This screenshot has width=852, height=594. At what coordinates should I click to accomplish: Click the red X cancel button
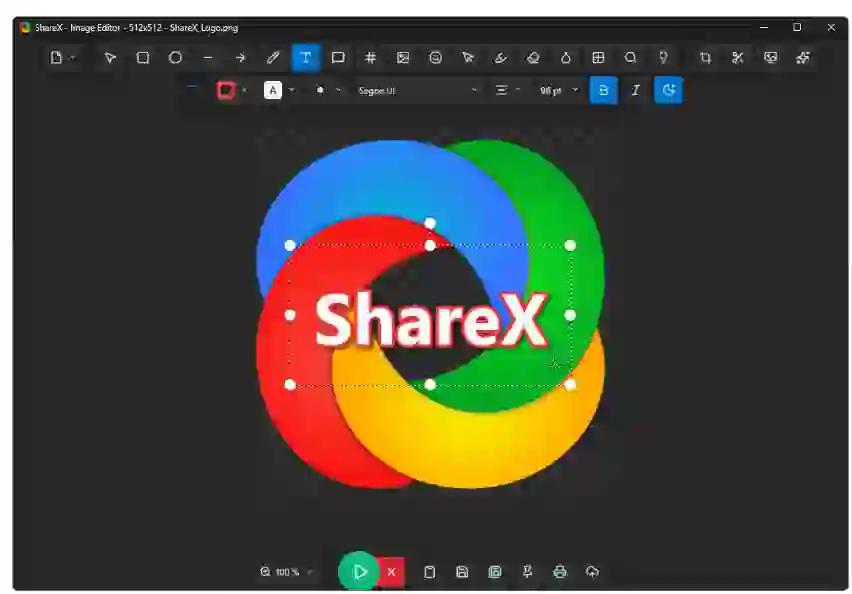(x=391, y=572)
